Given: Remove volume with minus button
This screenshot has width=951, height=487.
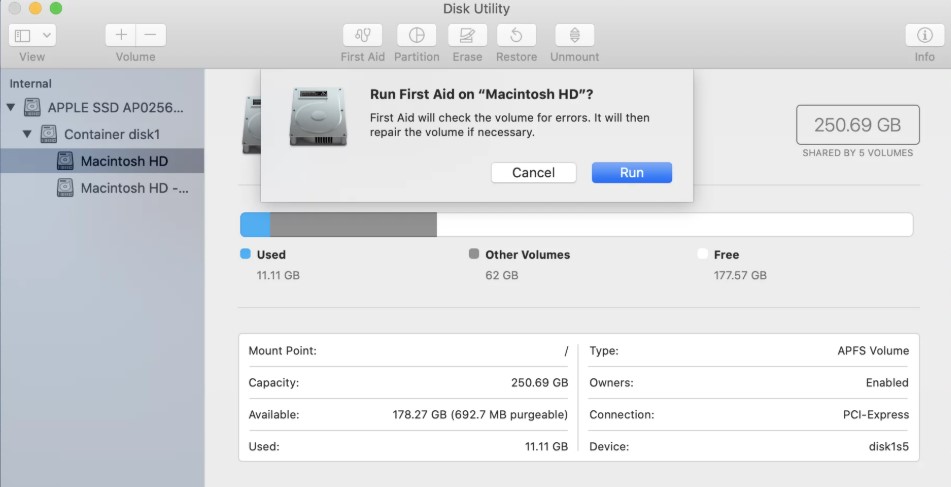Looking at the screenshot, I should [150, 35].
